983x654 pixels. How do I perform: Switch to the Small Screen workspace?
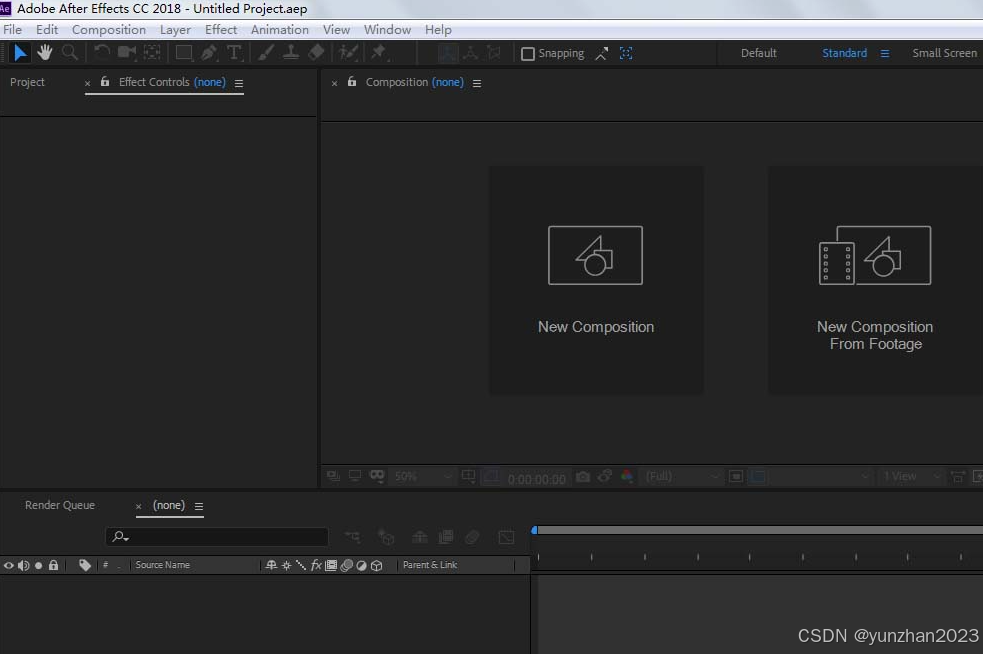tap(945, 53)
